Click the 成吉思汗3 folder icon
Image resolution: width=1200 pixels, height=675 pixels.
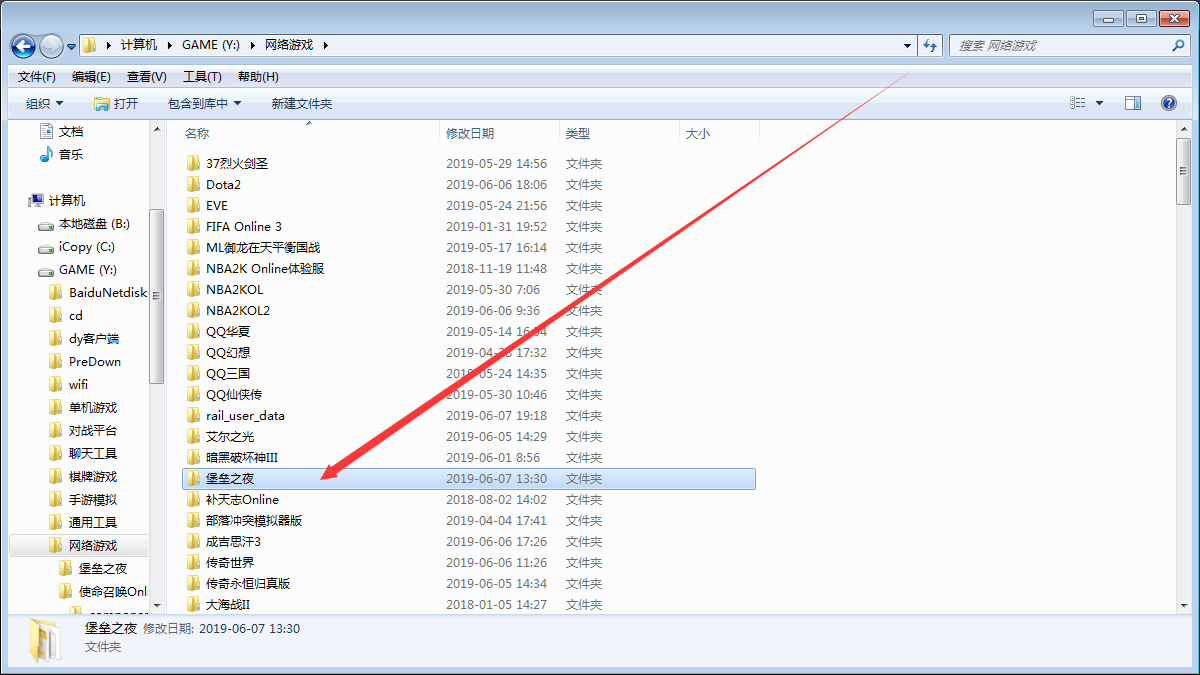pyautogui.click(x=194, y=541)
